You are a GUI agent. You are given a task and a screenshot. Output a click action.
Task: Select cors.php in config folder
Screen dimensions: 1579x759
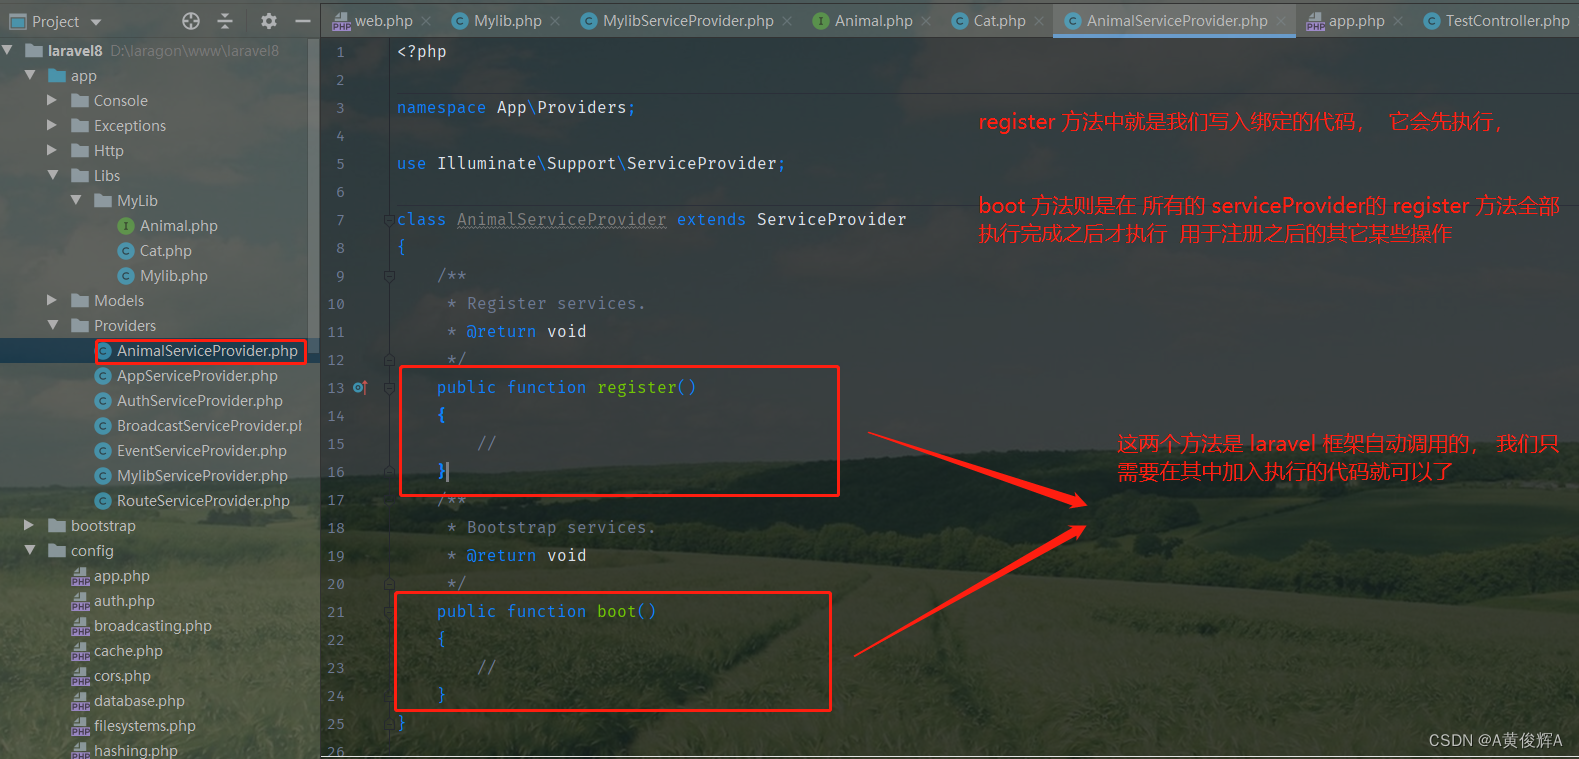[122, 676]
